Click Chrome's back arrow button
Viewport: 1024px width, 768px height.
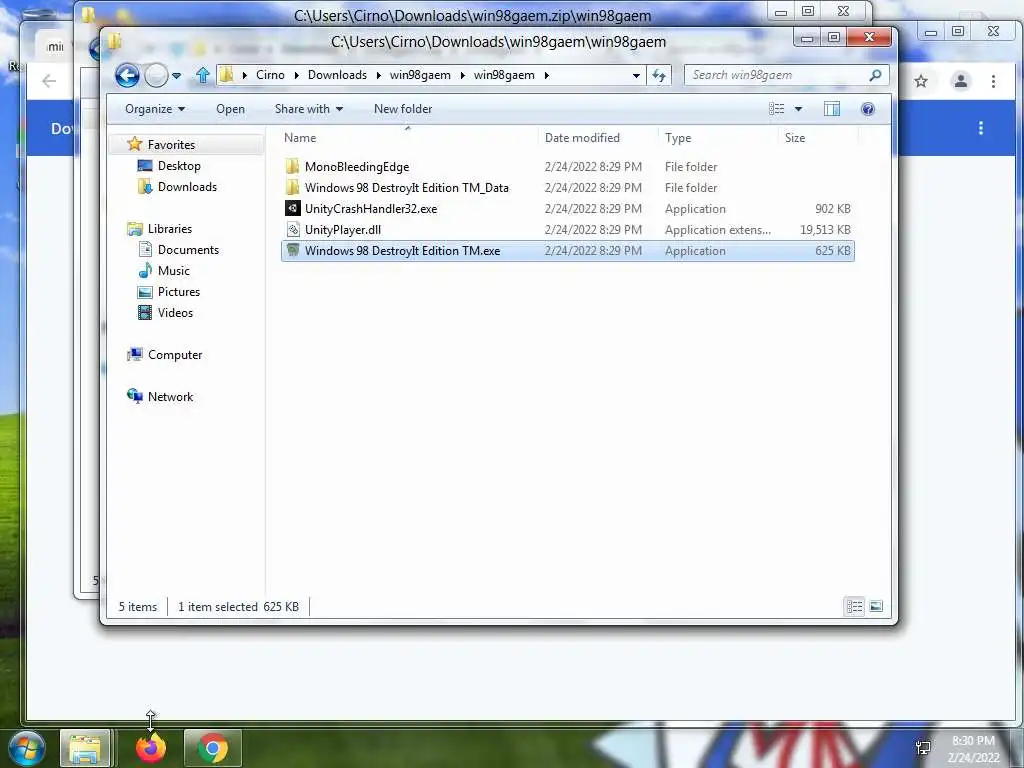pyautogui.click(x=48, y=81)
